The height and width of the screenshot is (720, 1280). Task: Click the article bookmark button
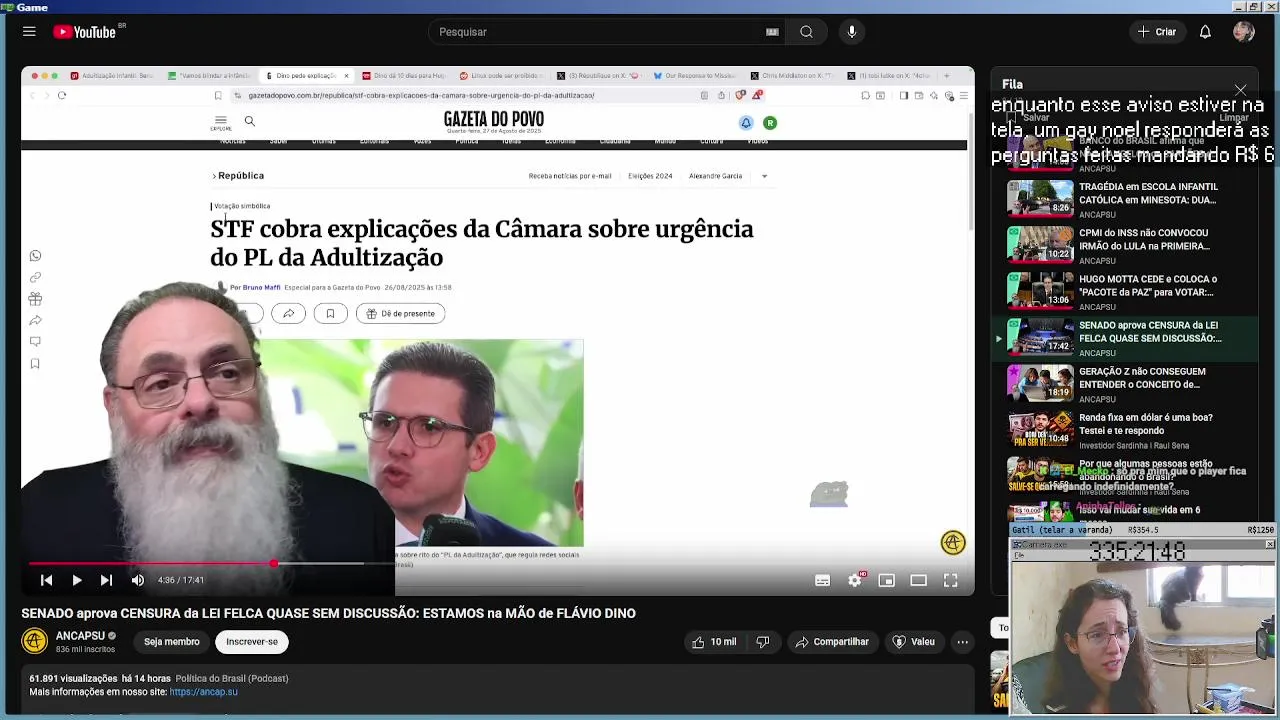click(330, 313)
